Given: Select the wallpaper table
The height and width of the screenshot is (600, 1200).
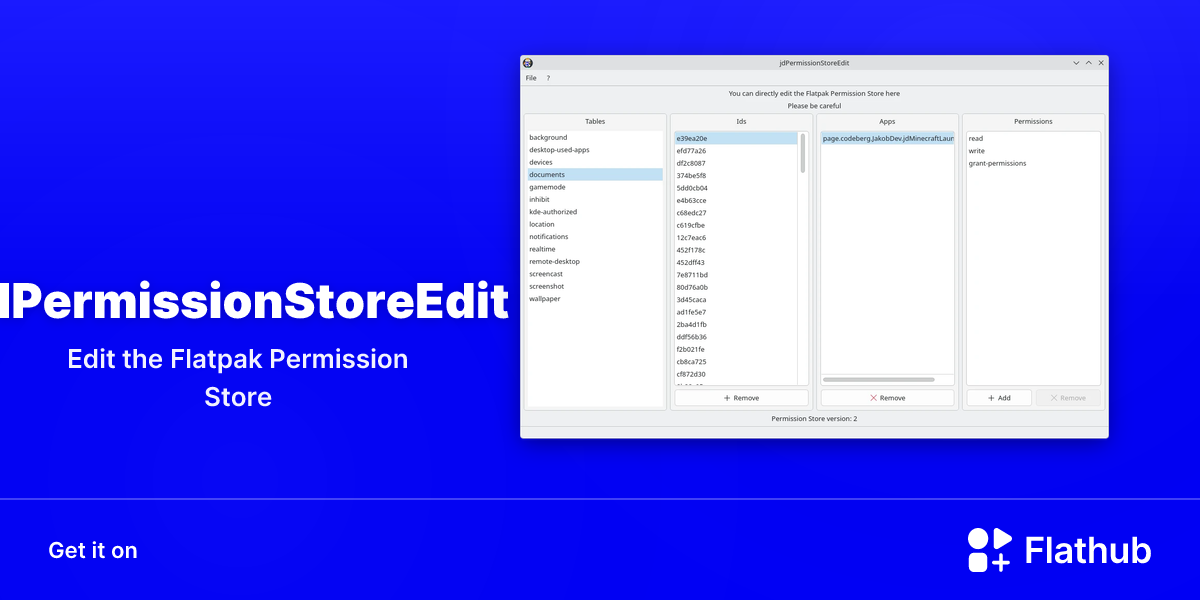Looking at the screenshot, I should coord(595,298).
